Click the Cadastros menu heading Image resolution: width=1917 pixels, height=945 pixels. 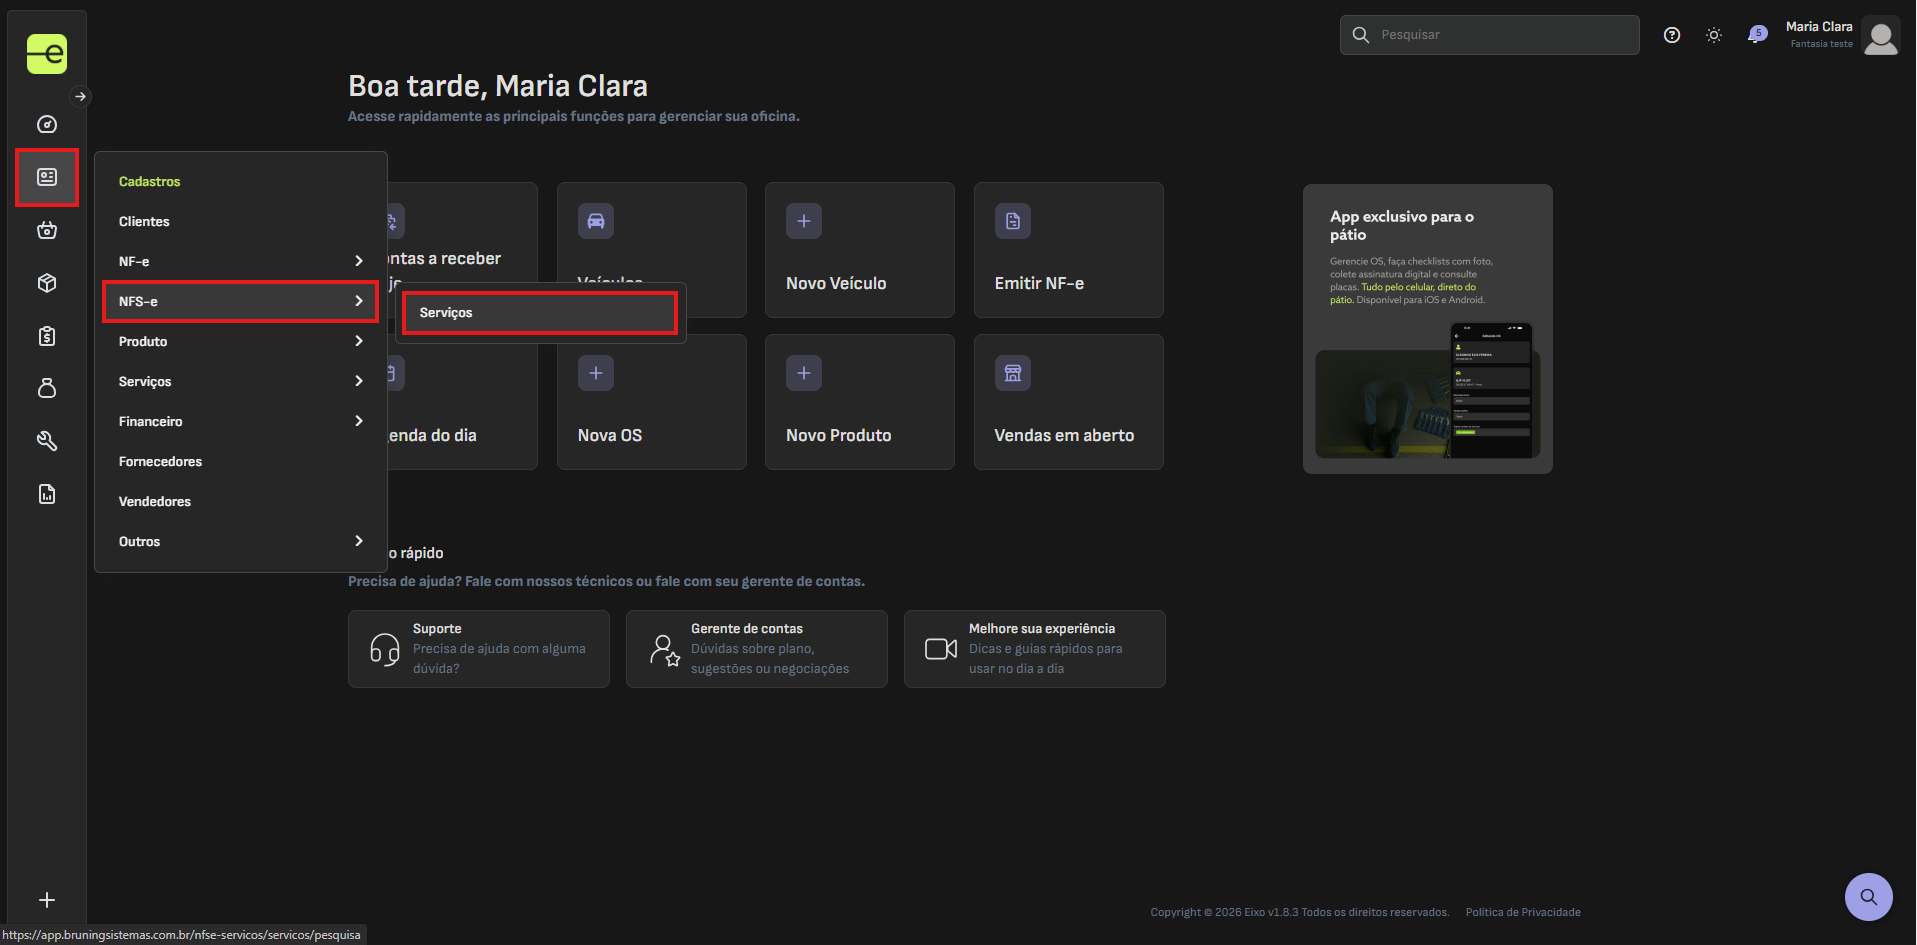pyautogui.click(x=150, y=181)
